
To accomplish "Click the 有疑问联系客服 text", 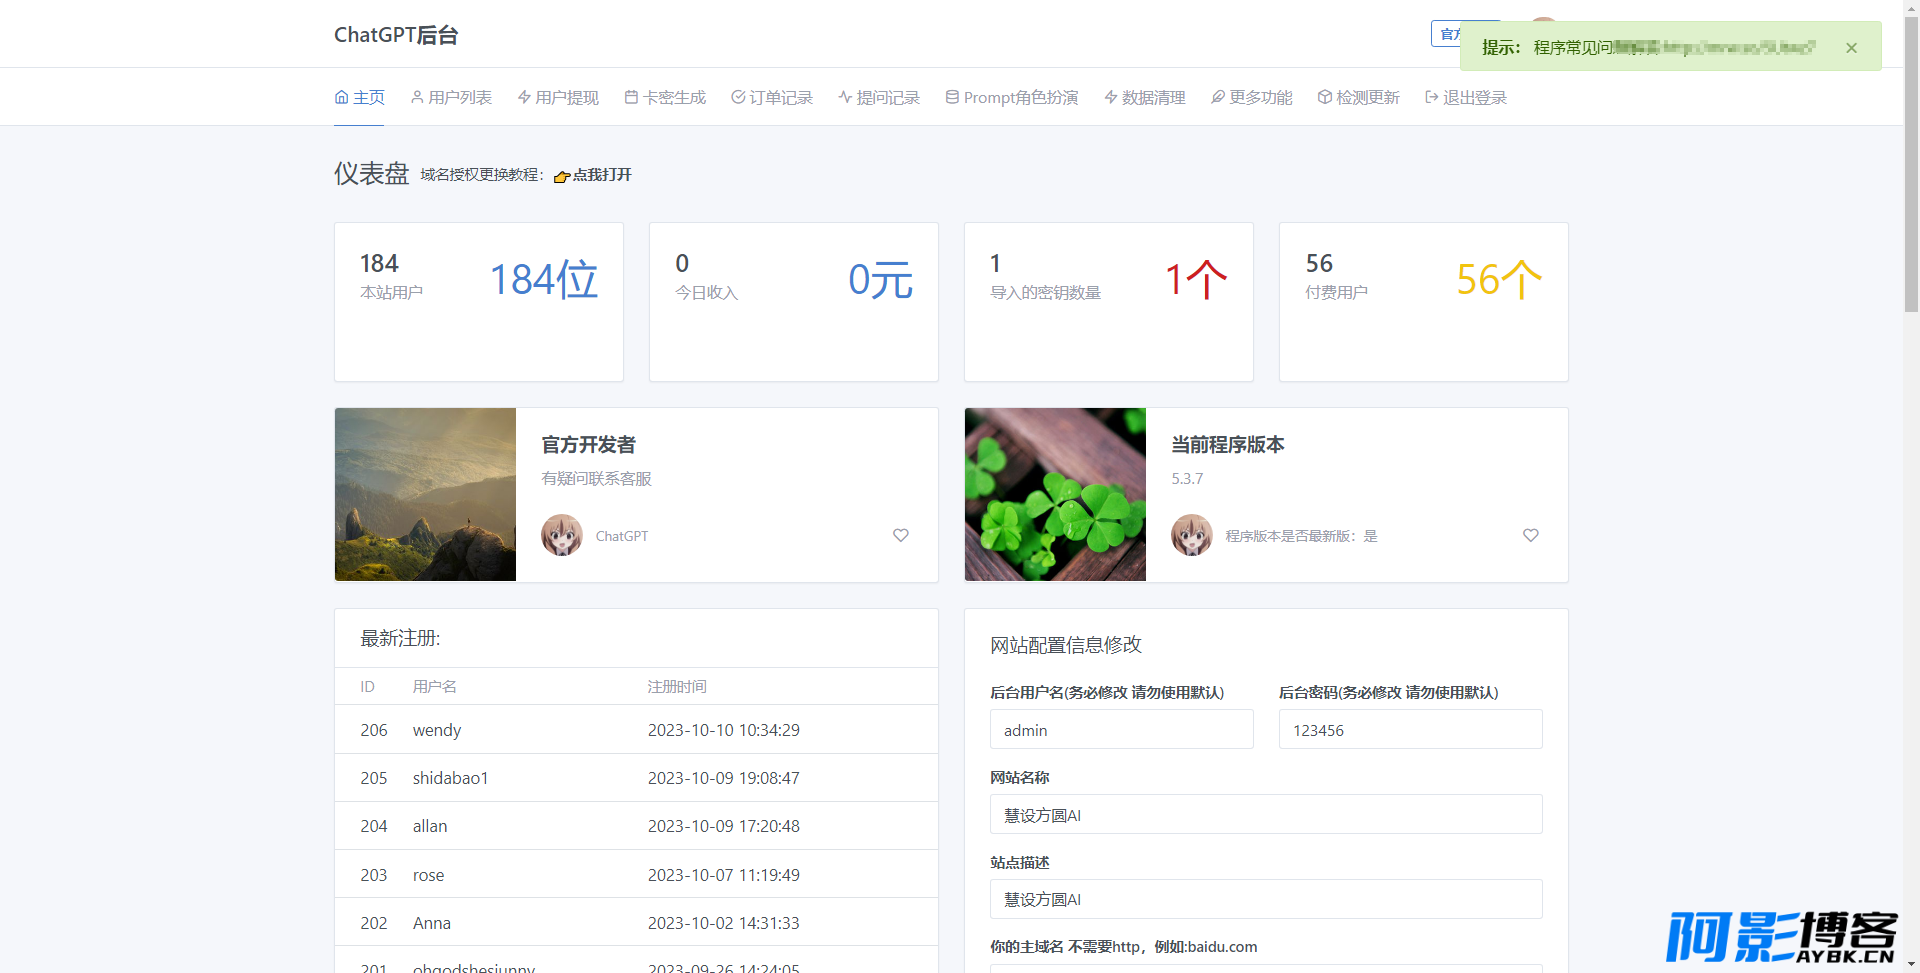I will [x=596, y=479].
